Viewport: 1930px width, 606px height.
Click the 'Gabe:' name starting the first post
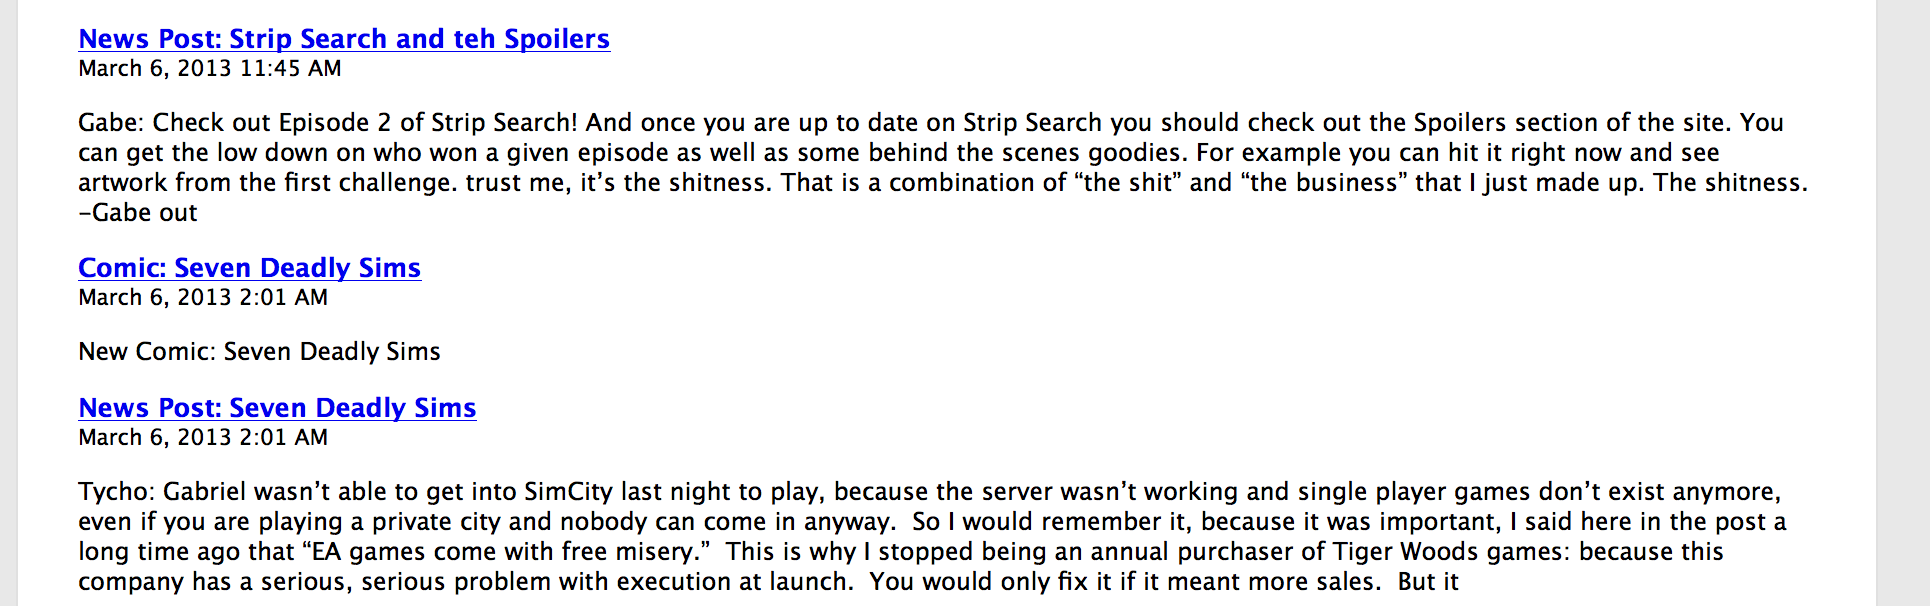[111, 123]
